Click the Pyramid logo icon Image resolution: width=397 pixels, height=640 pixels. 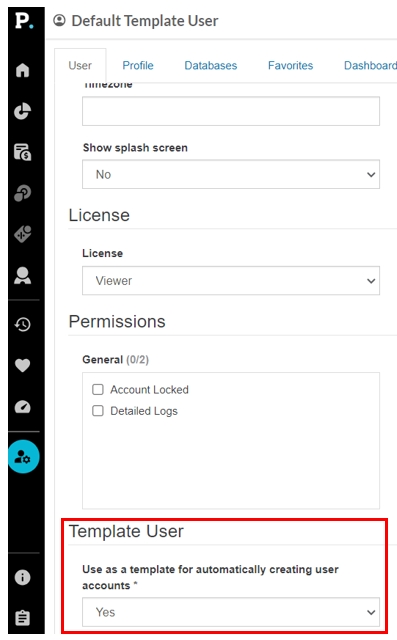(24, 20)
